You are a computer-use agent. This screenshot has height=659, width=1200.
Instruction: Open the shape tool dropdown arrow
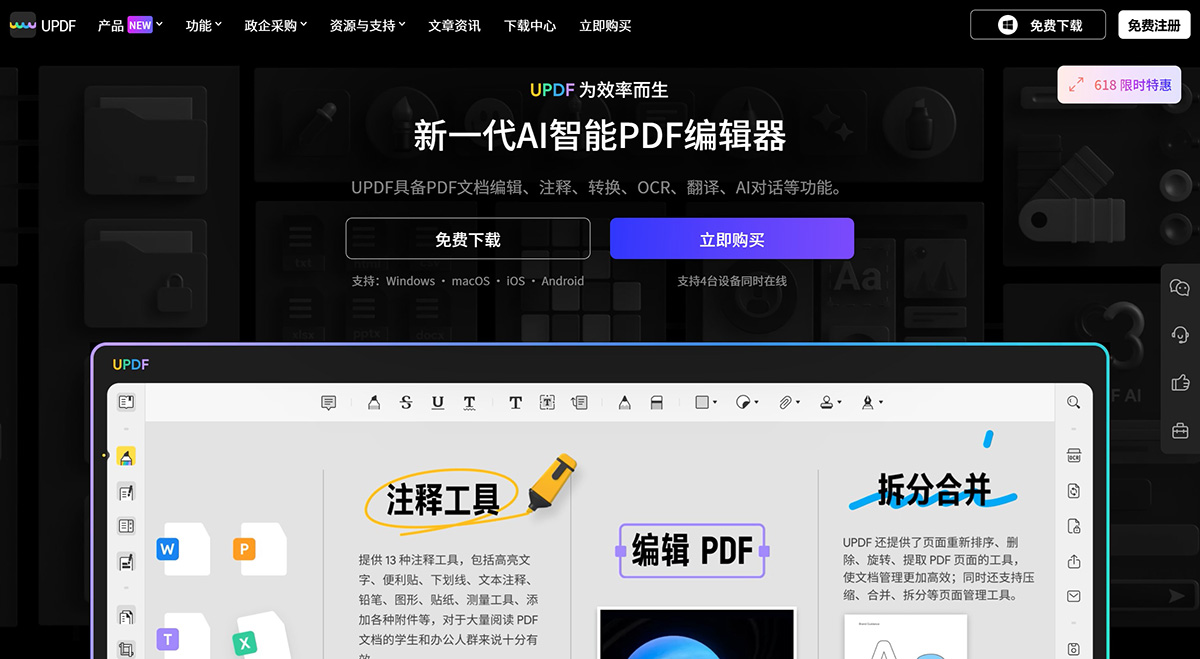click(x=713, y=402)
